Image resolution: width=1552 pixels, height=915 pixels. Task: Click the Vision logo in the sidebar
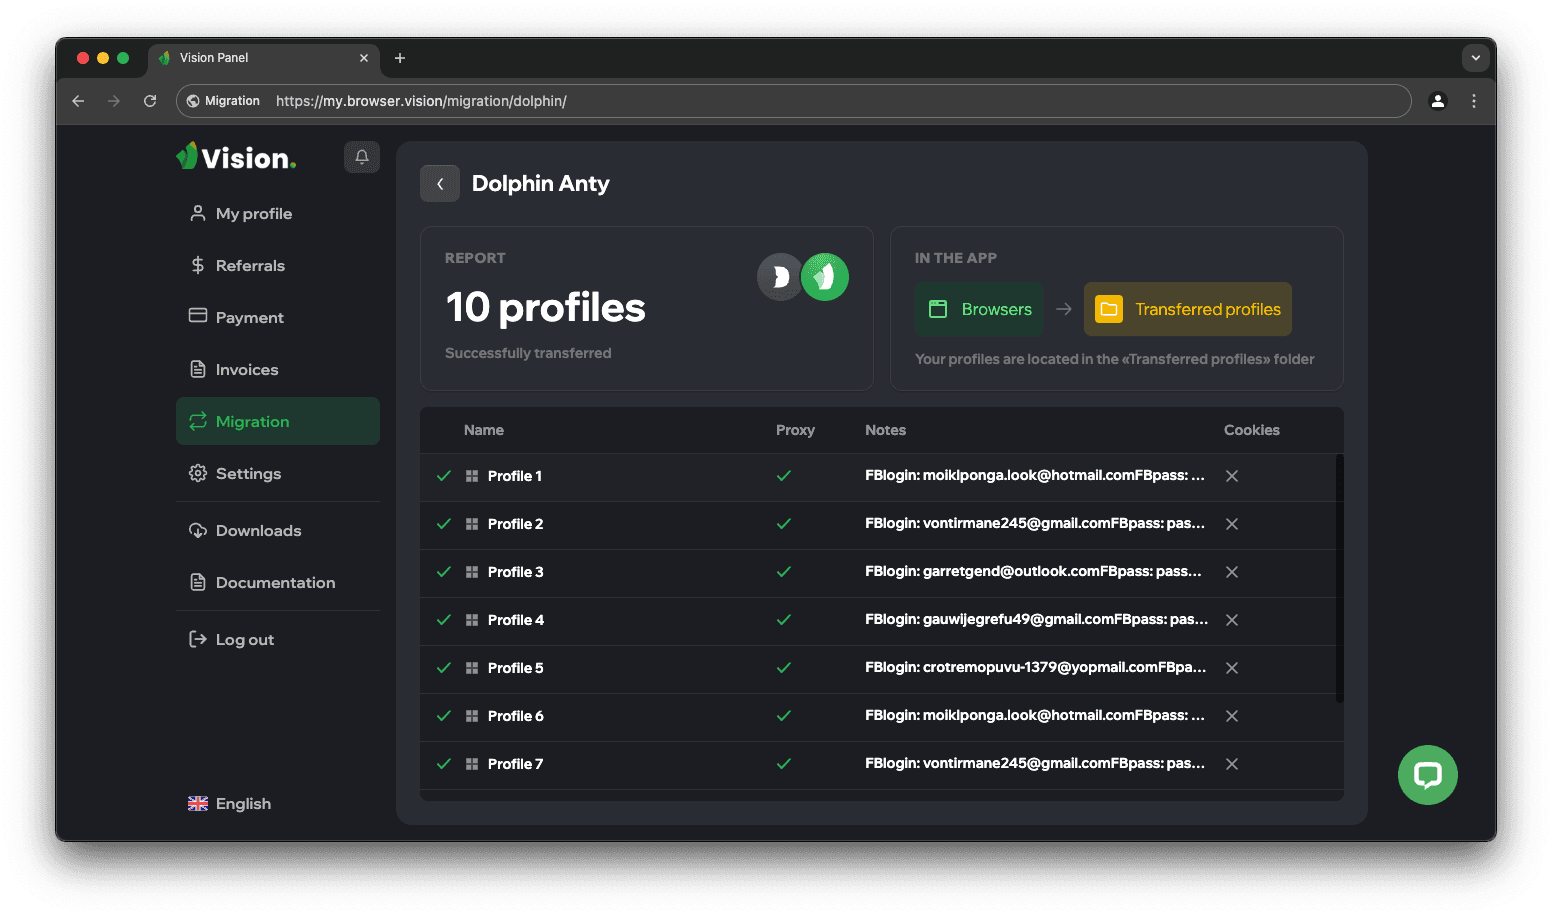click(236, 157)
